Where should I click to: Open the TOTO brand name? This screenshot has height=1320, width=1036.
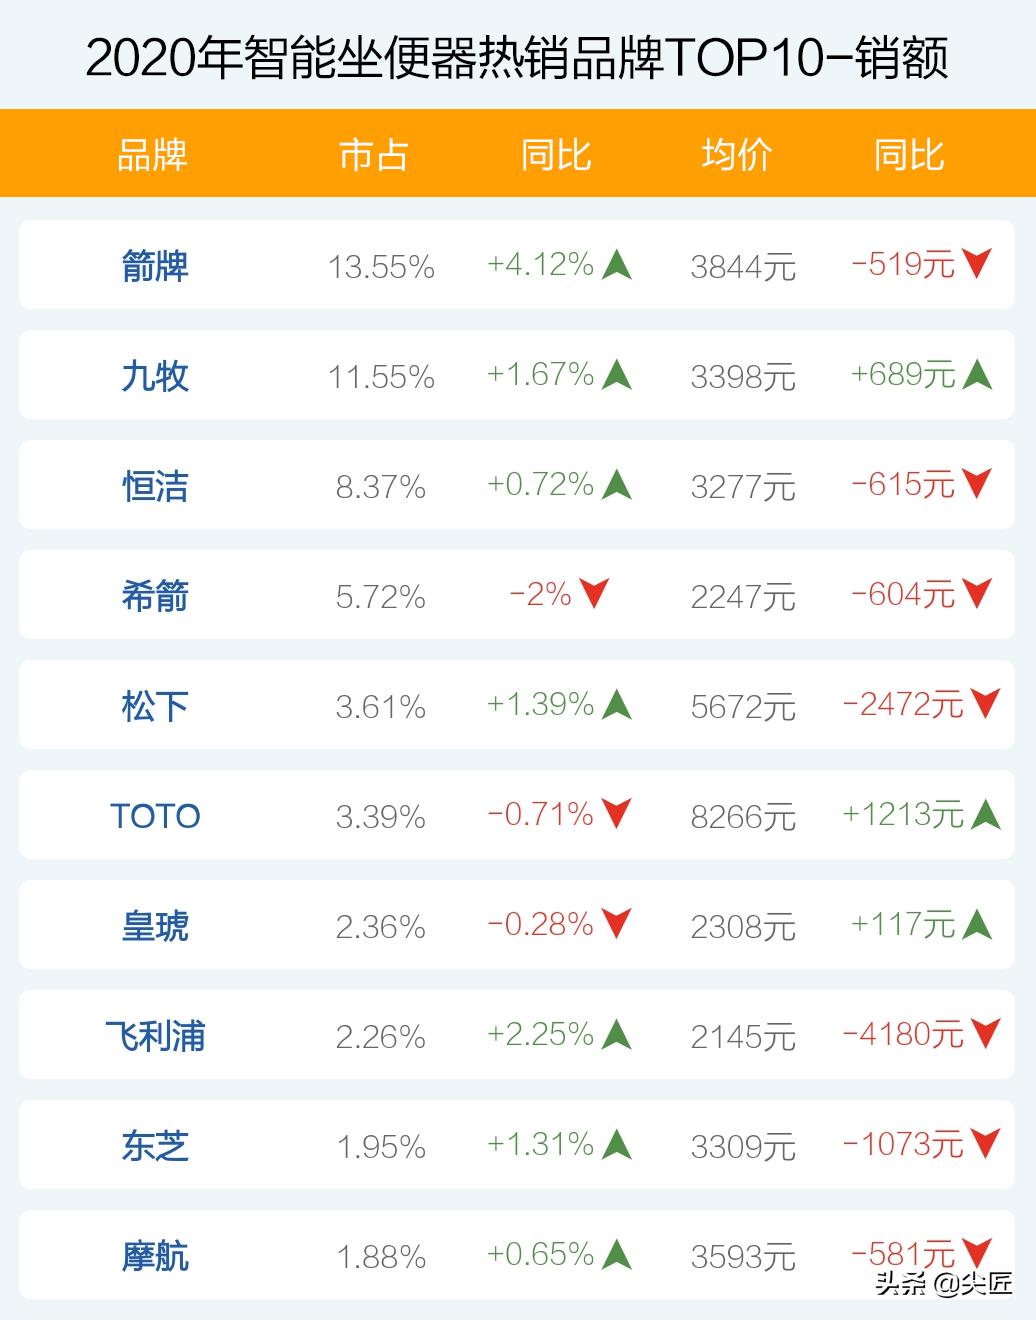[x=155, y=817]
